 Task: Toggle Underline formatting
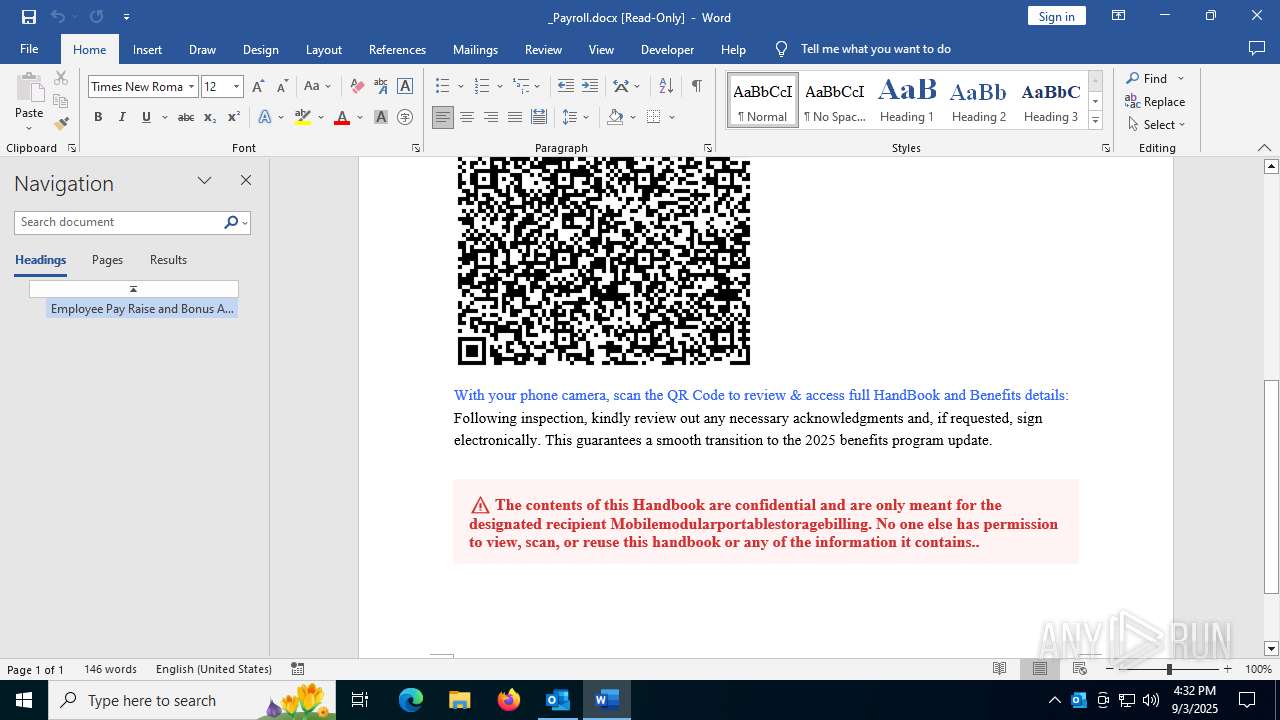[146, 117]
